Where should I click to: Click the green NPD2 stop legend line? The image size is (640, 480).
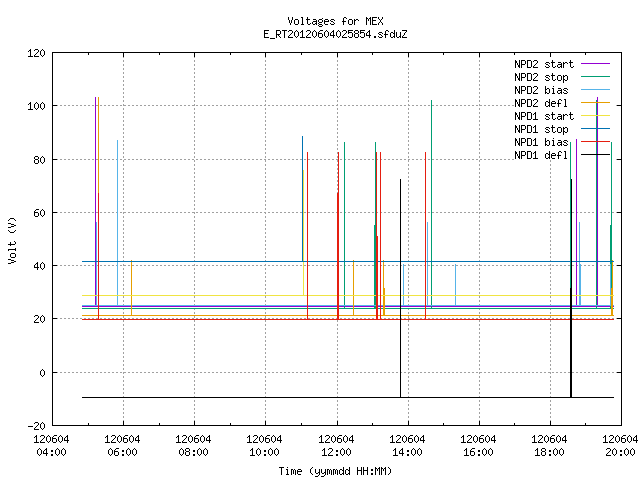[x=595, y=76]
